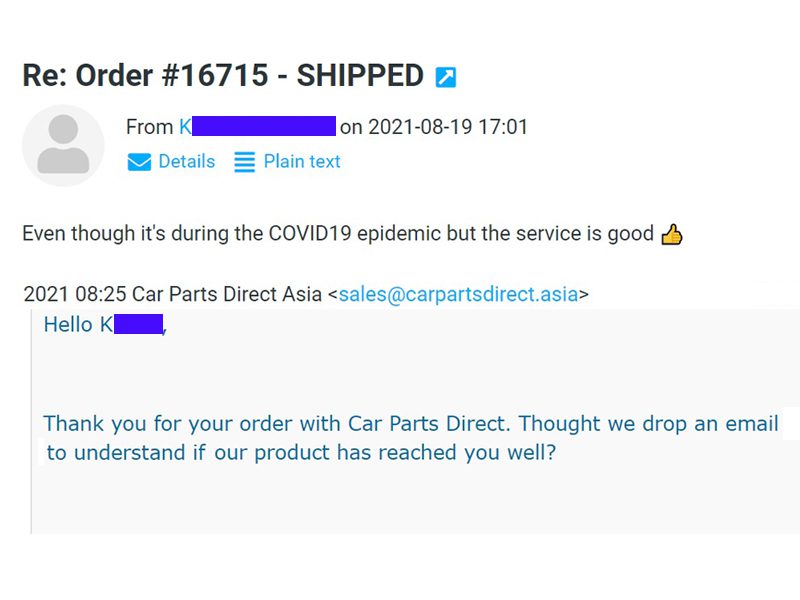Image resolution: width=800 pixels, height=600 pixels.
Task: Click the sender's gray avatar placeholder
Action: [63, 145]
